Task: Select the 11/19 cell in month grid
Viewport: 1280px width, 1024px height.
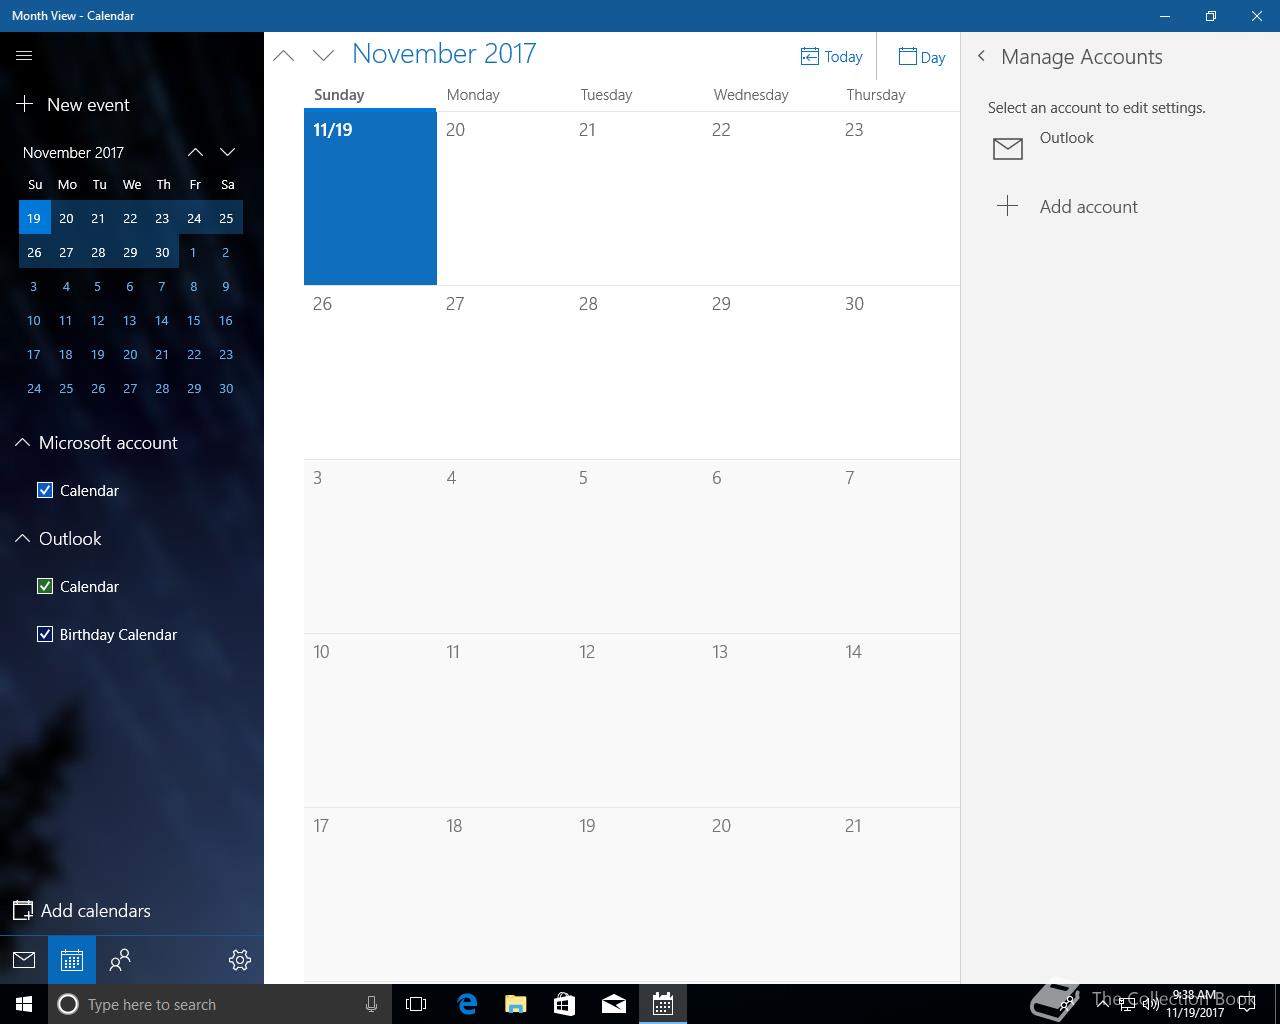Action: point(370,197)
